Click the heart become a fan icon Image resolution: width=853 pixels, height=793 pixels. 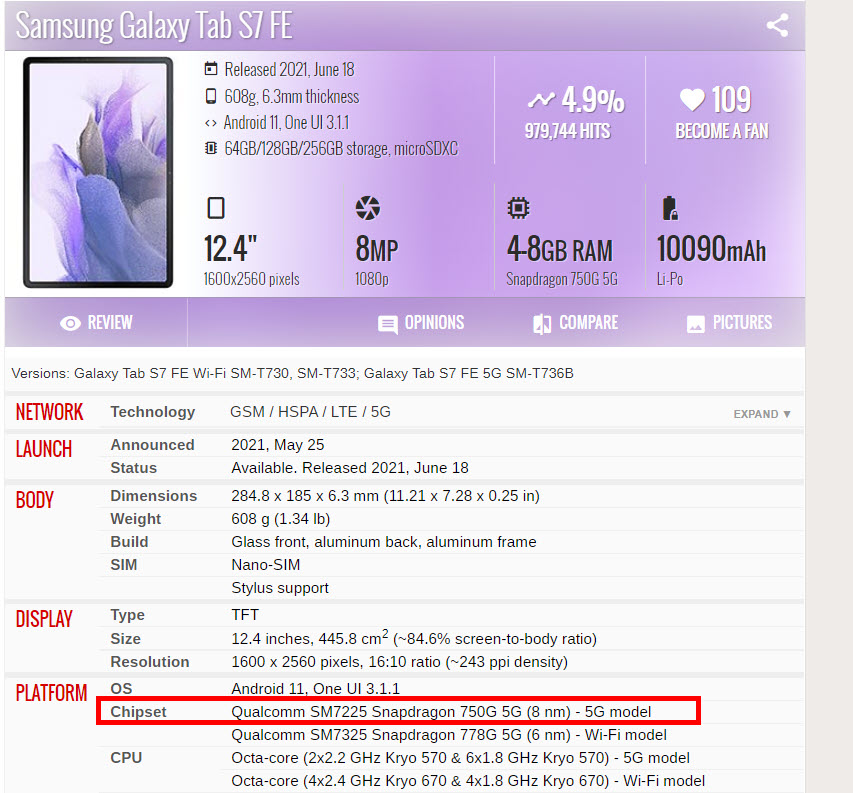(692, 100)
